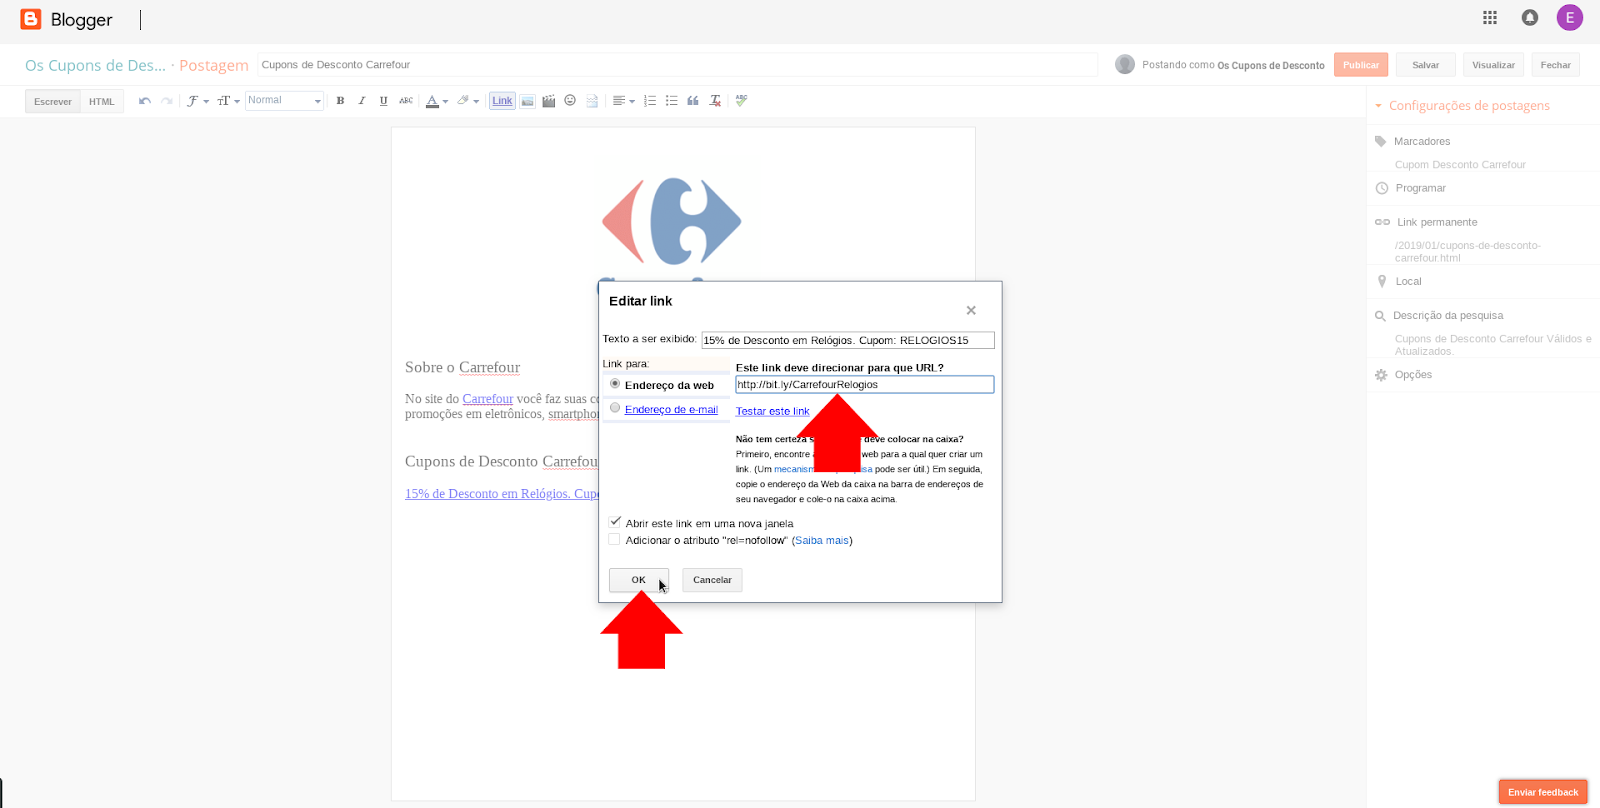Open the Google apps grid
The width and height of the screenshot is (1600, 808).
(x=1490, y=17)
